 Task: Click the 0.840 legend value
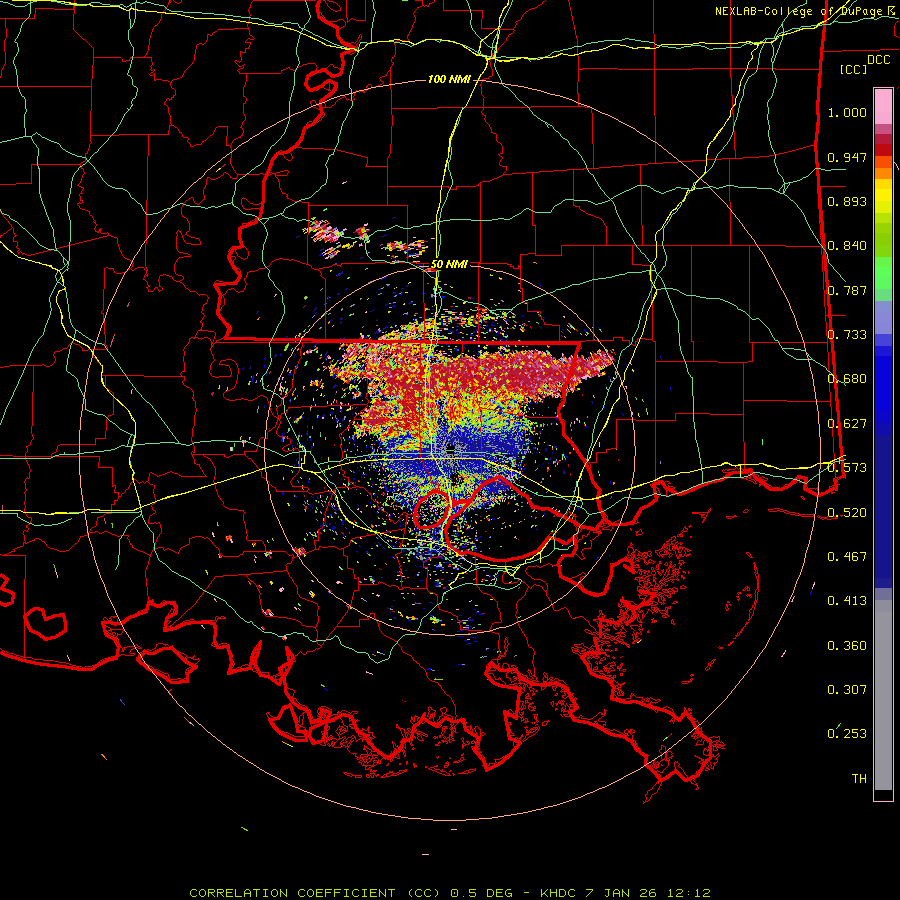click(x=847, y=246)
